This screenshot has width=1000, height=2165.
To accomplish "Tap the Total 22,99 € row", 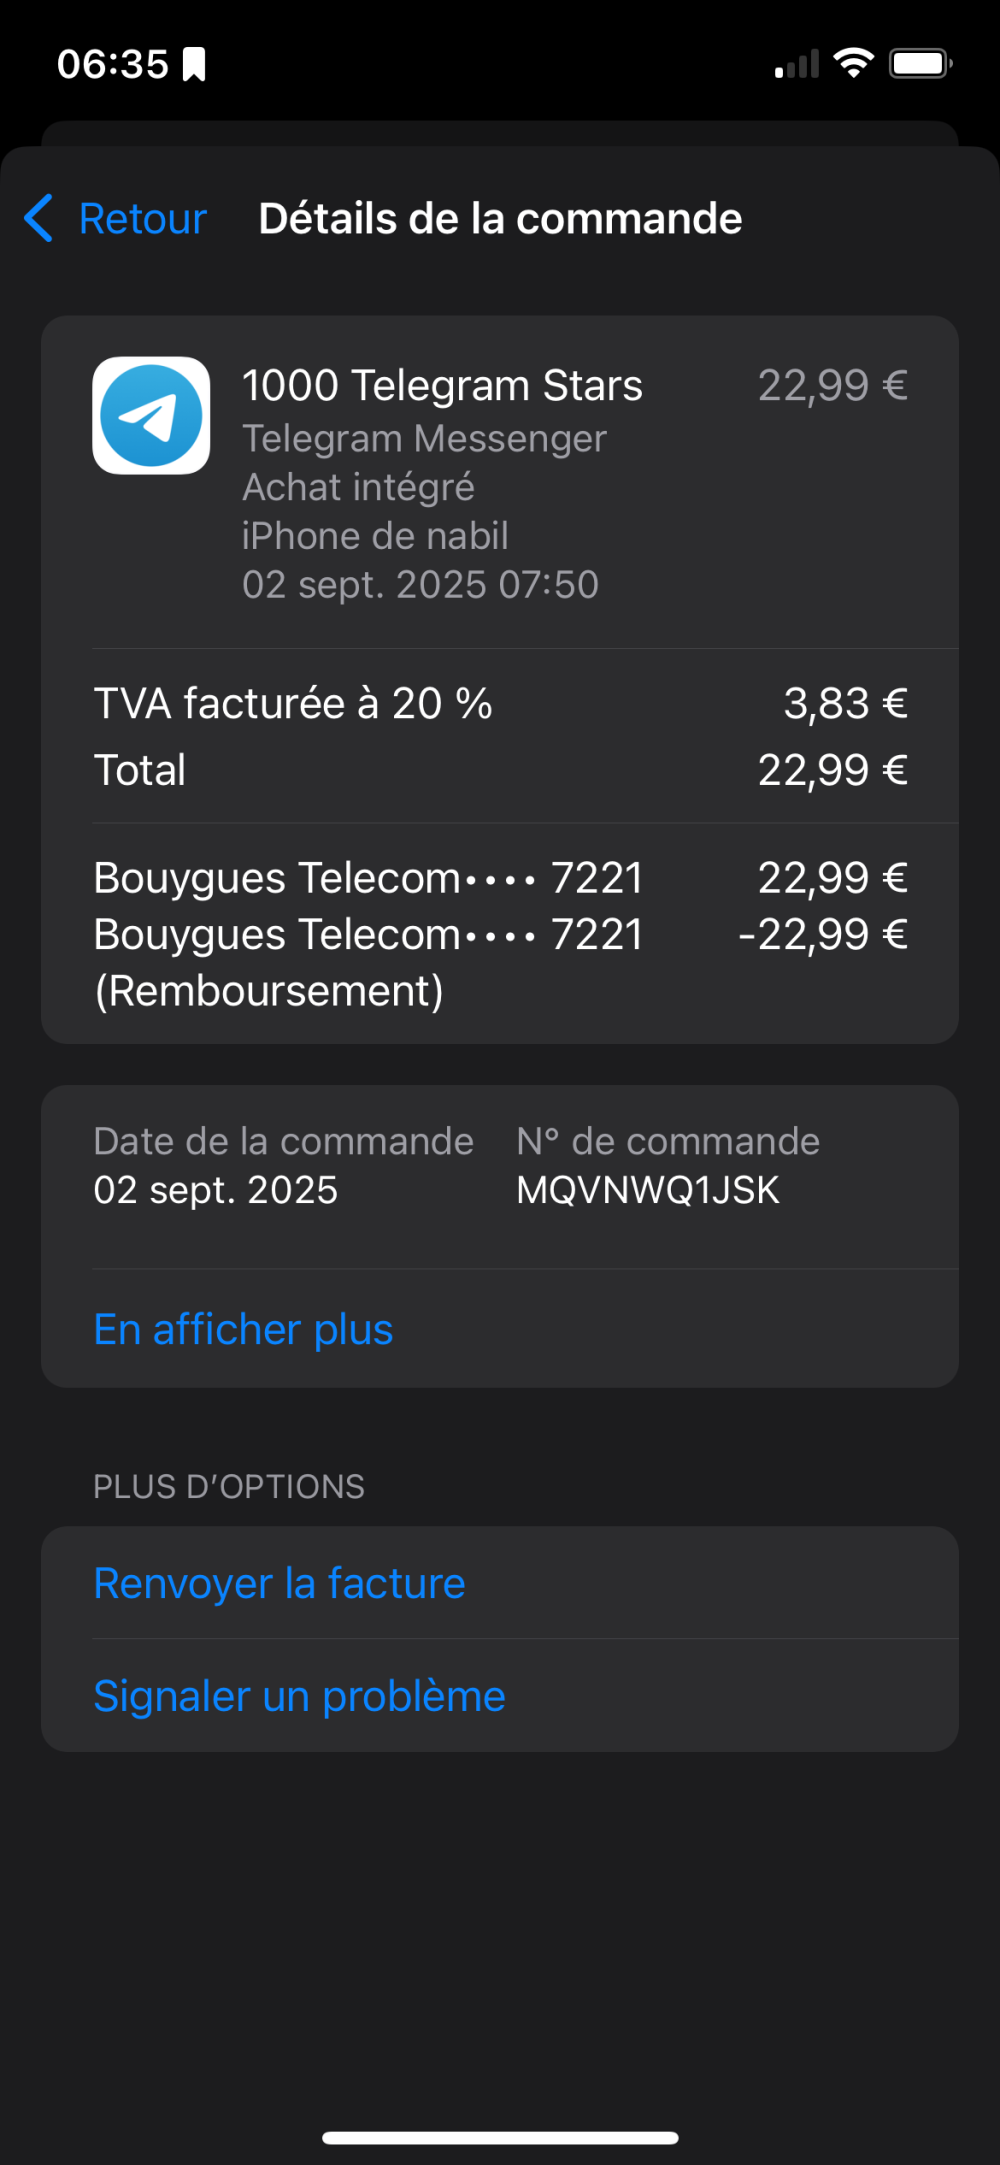I will tap(500, 770).
